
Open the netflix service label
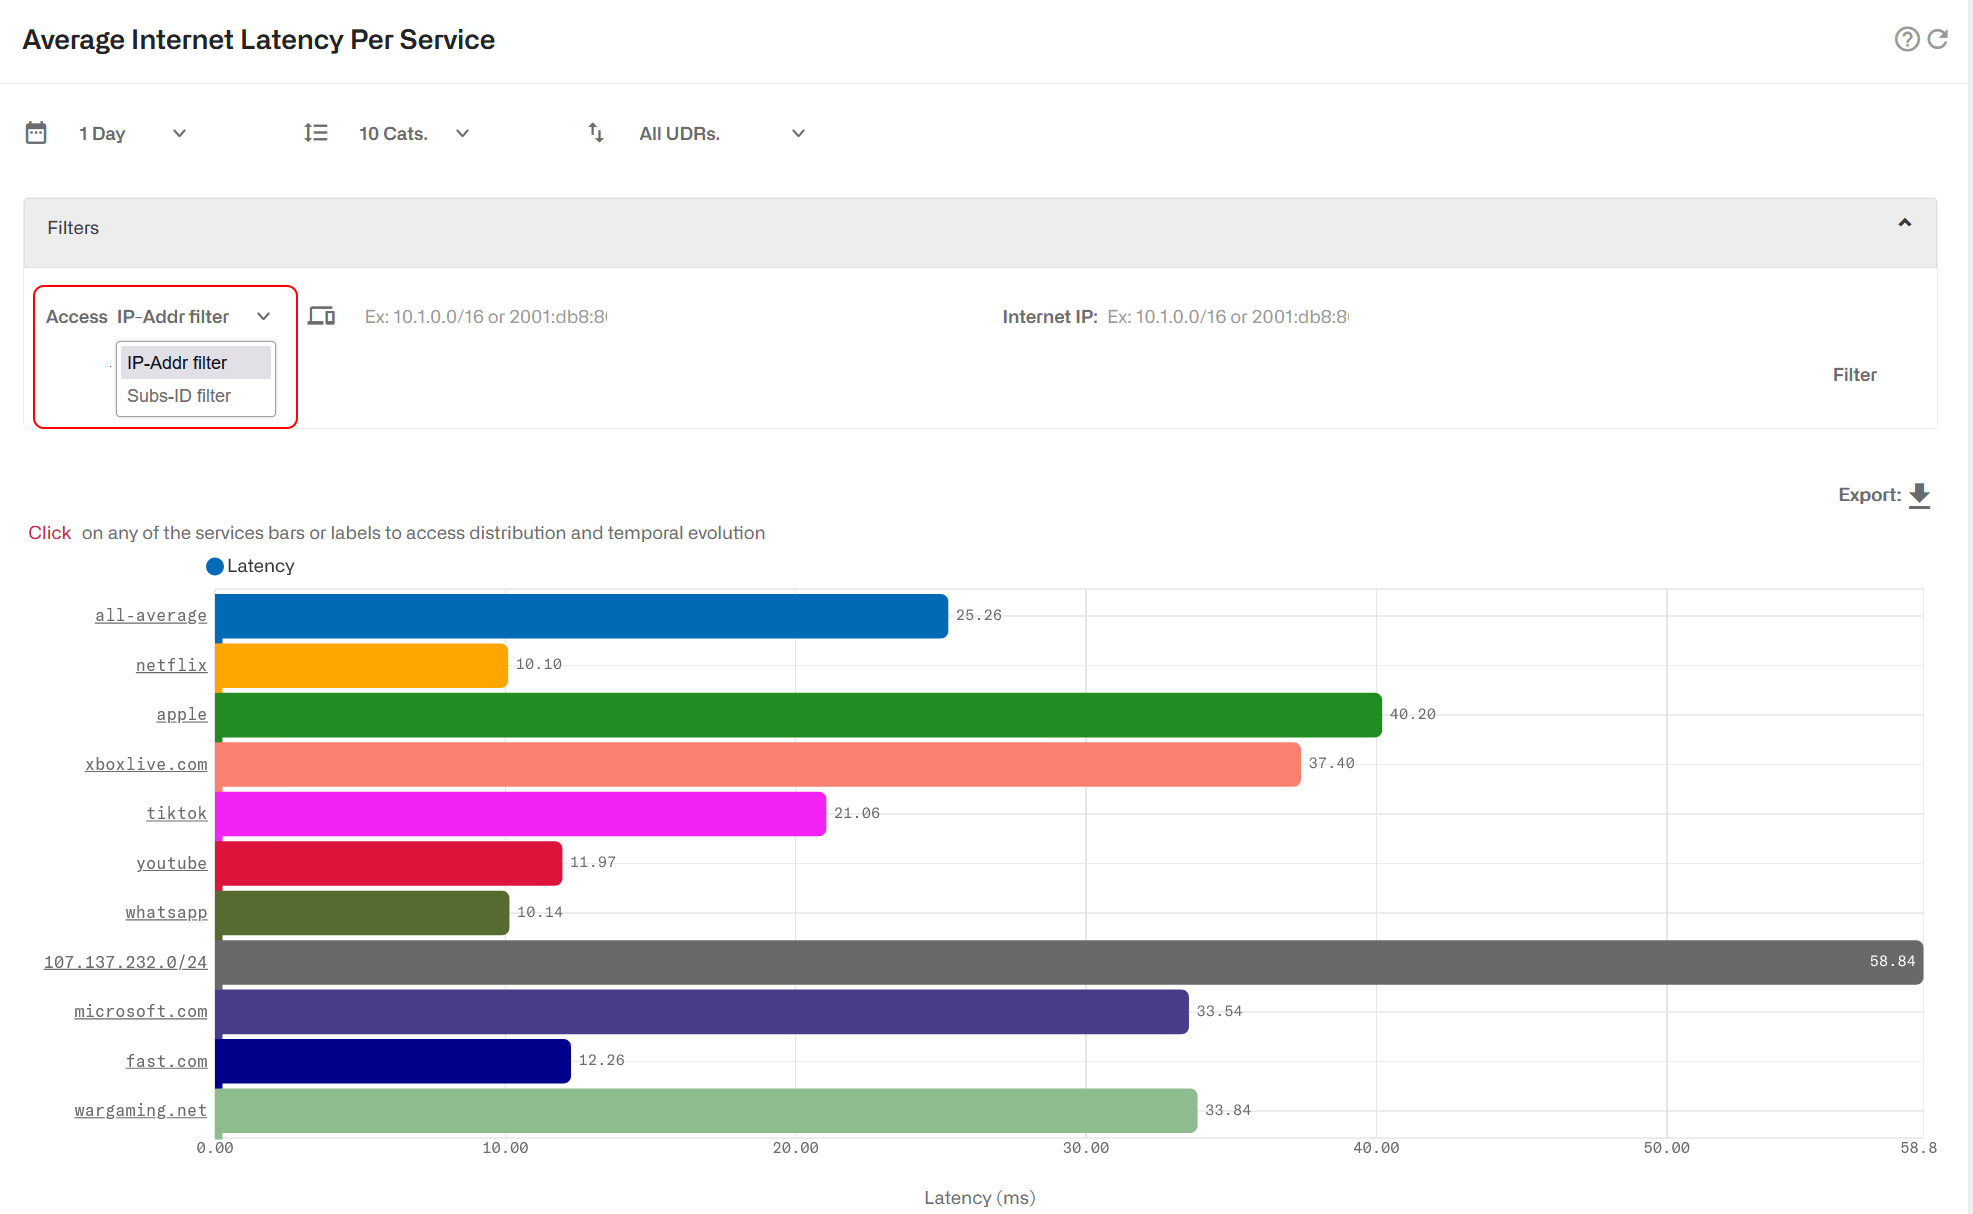pyautogui.click(x=172, y=666)
